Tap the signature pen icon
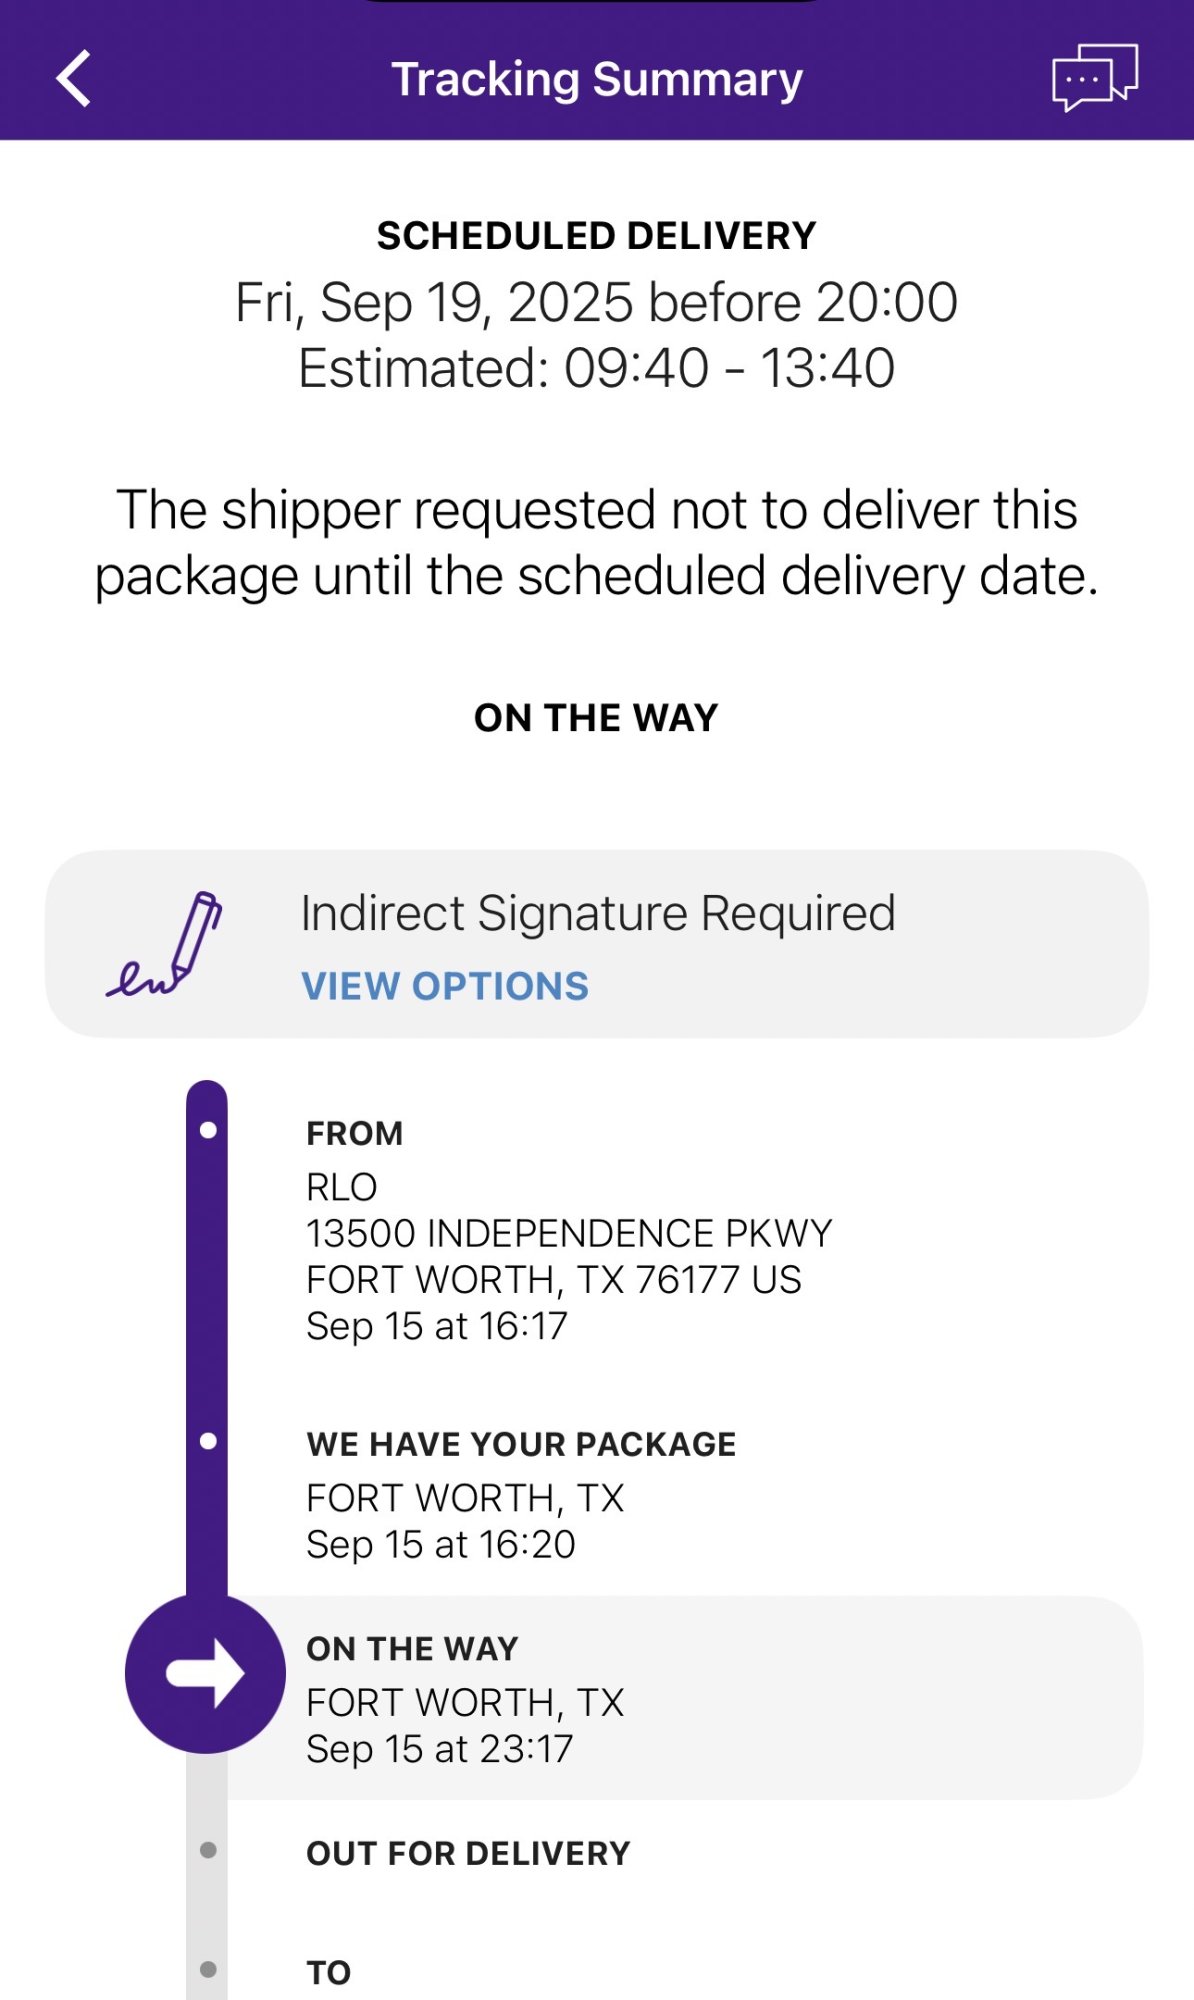This screenshot has height=2000, width=1194. pos(165,945)
